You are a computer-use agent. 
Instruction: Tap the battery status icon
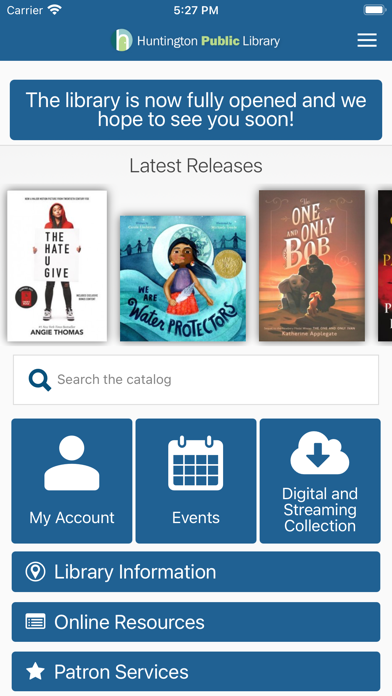tap(375, 10)
